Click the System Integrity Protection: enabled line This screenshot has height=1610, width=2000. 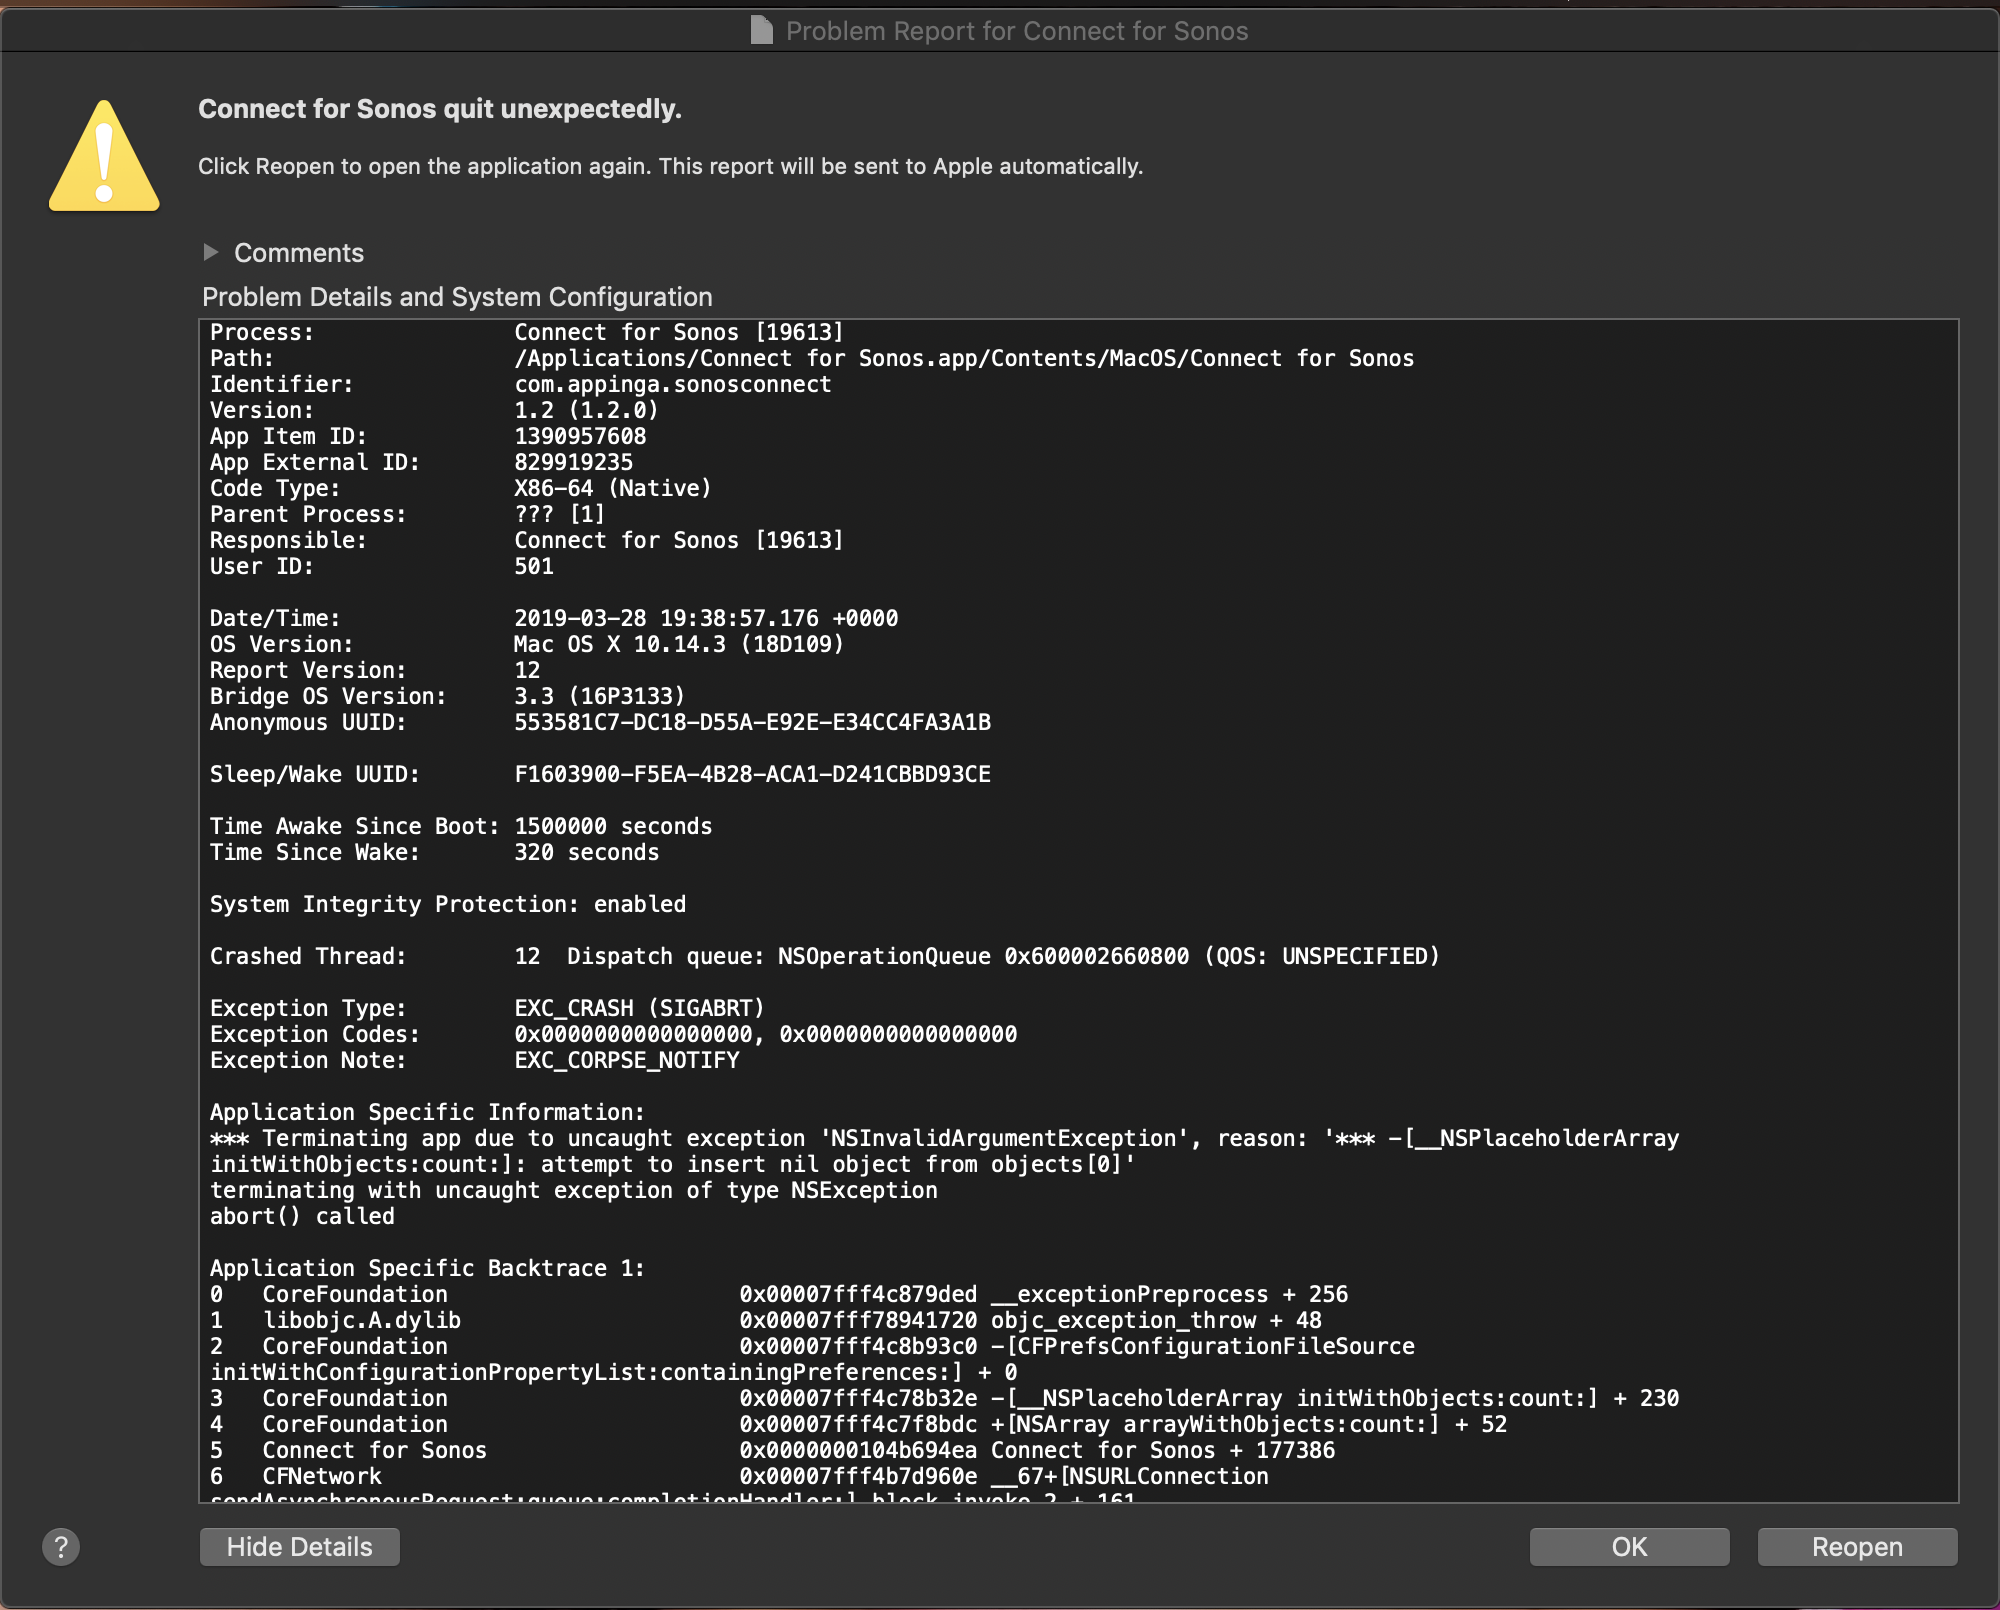[448, 904]
